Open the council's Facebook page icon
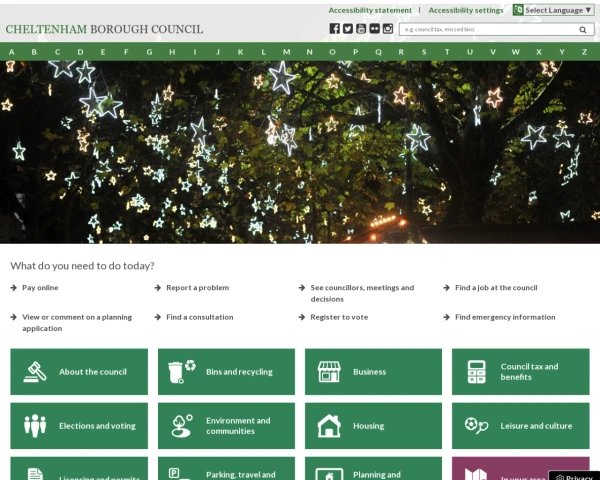 click(x=334, y=29)
